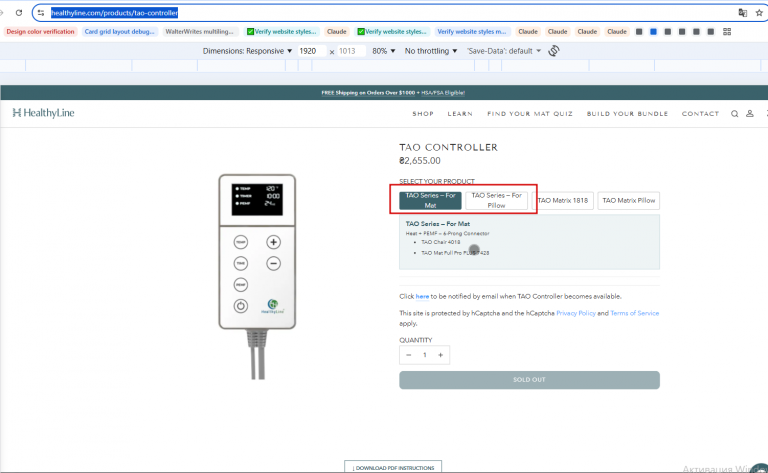Open the CONTACT page
This screenshot has width=768, height=473.
pyautogui.click(x=700, y=114)
